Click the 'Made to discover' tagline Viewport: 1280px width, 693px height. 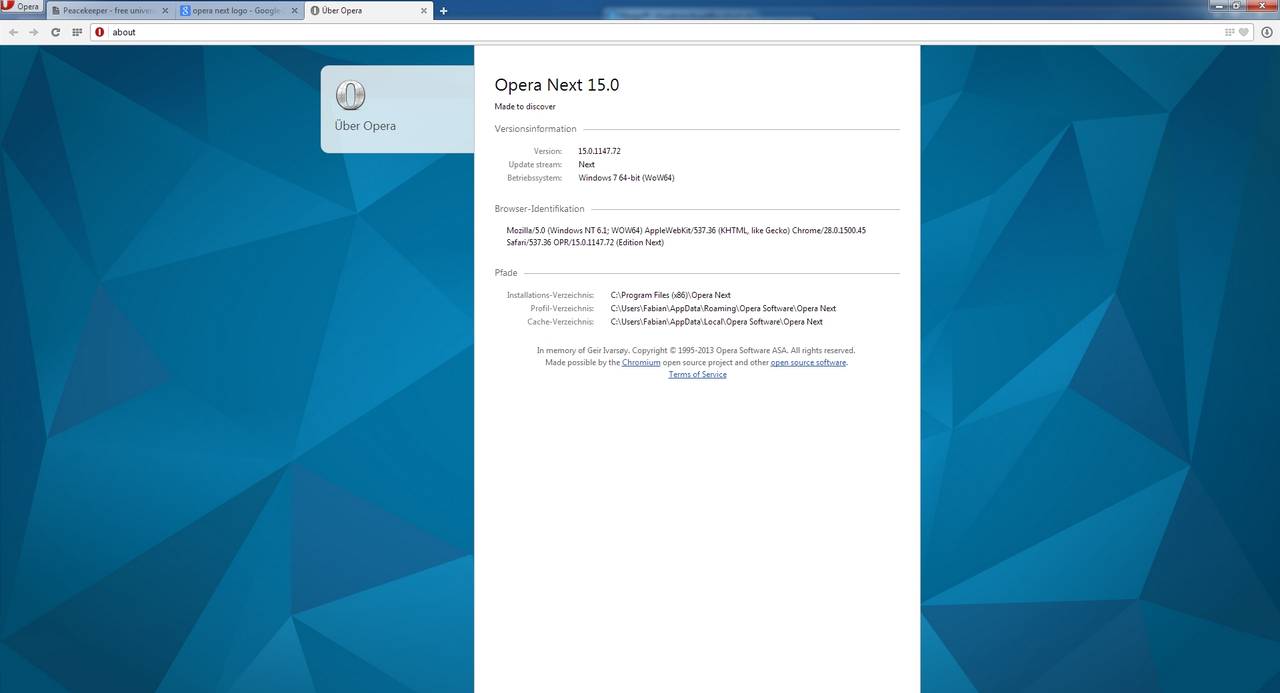[x=525, y=106]
